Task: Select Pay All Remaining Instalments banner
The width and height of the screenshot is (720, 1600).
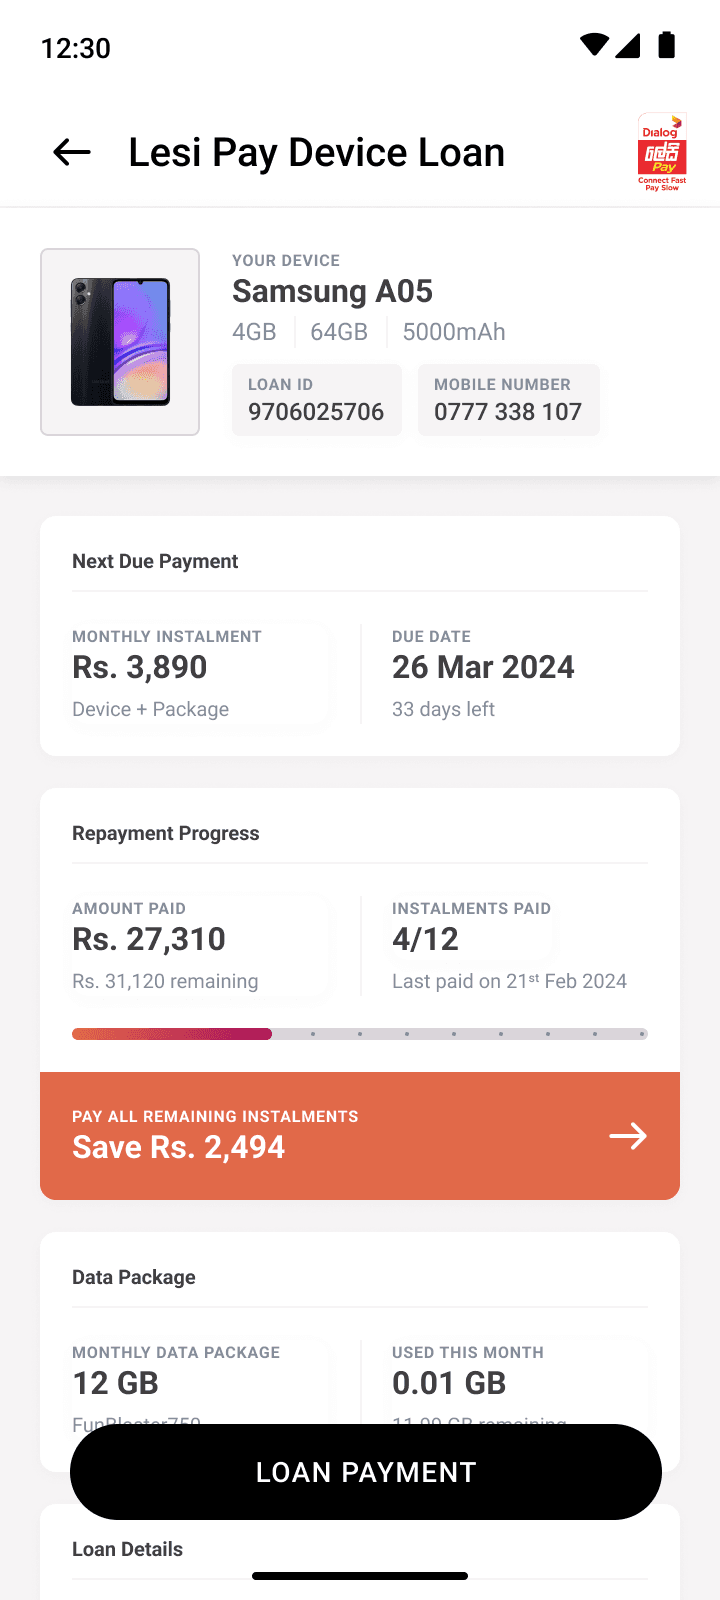Action: [x=360, y=1136]
